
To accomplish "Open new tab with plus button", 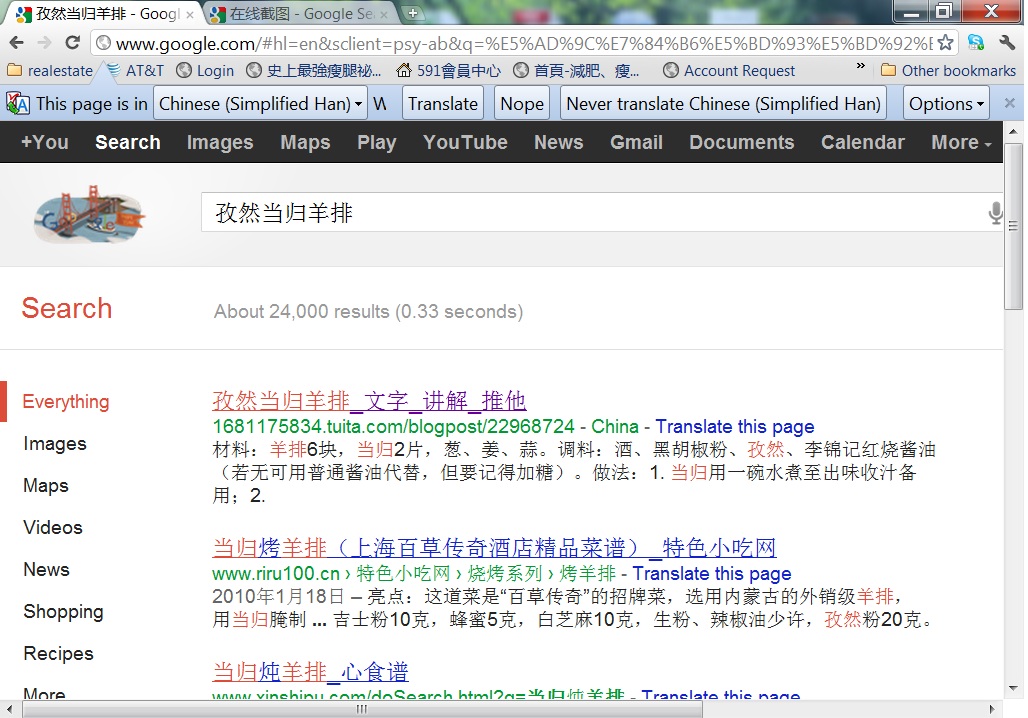I will tap(413, 12).
